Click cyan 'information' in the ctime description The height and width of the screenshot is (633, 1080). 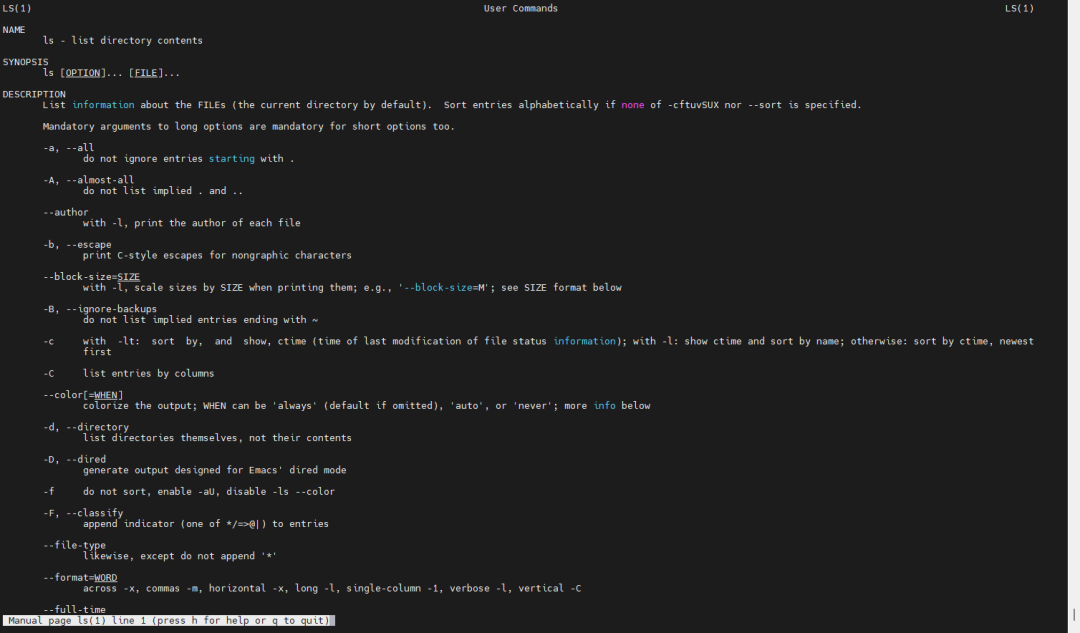[584, 341]
